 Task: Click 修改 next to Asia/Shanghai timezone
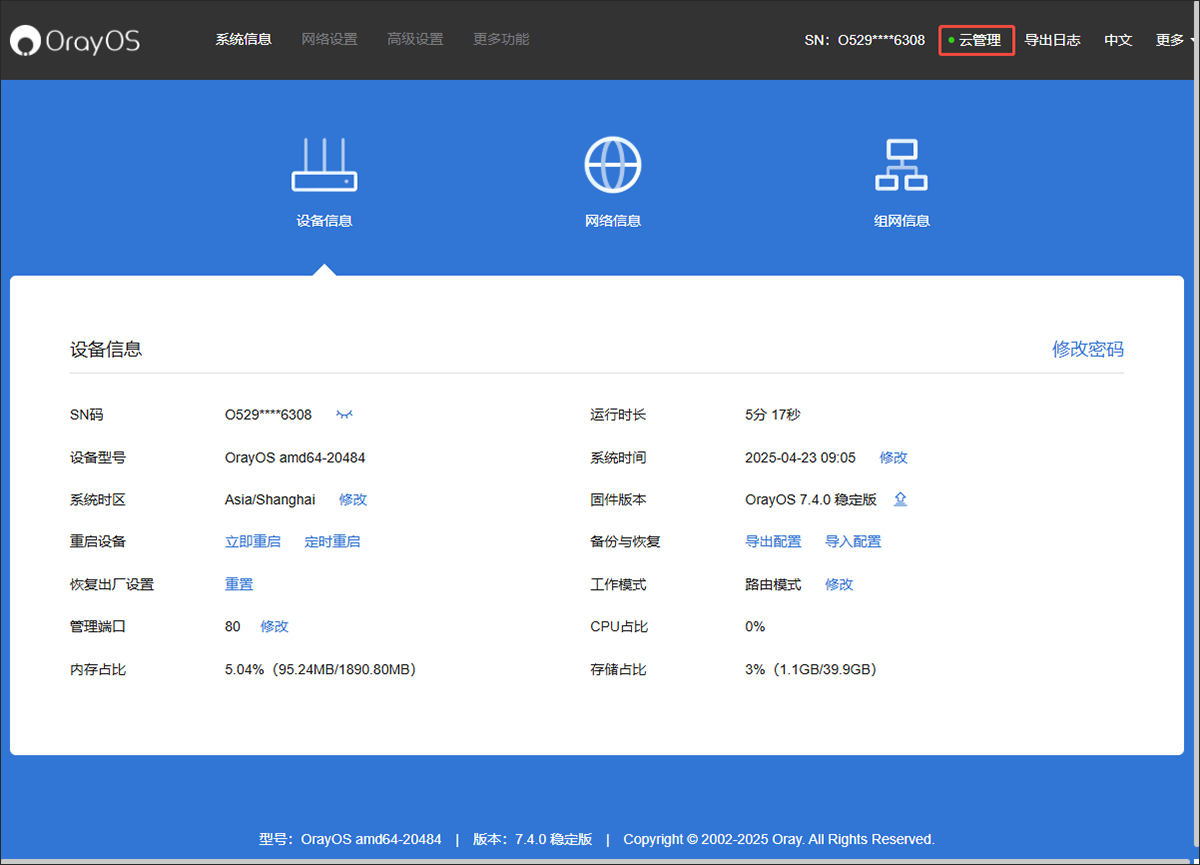click(x=353, y=500)
